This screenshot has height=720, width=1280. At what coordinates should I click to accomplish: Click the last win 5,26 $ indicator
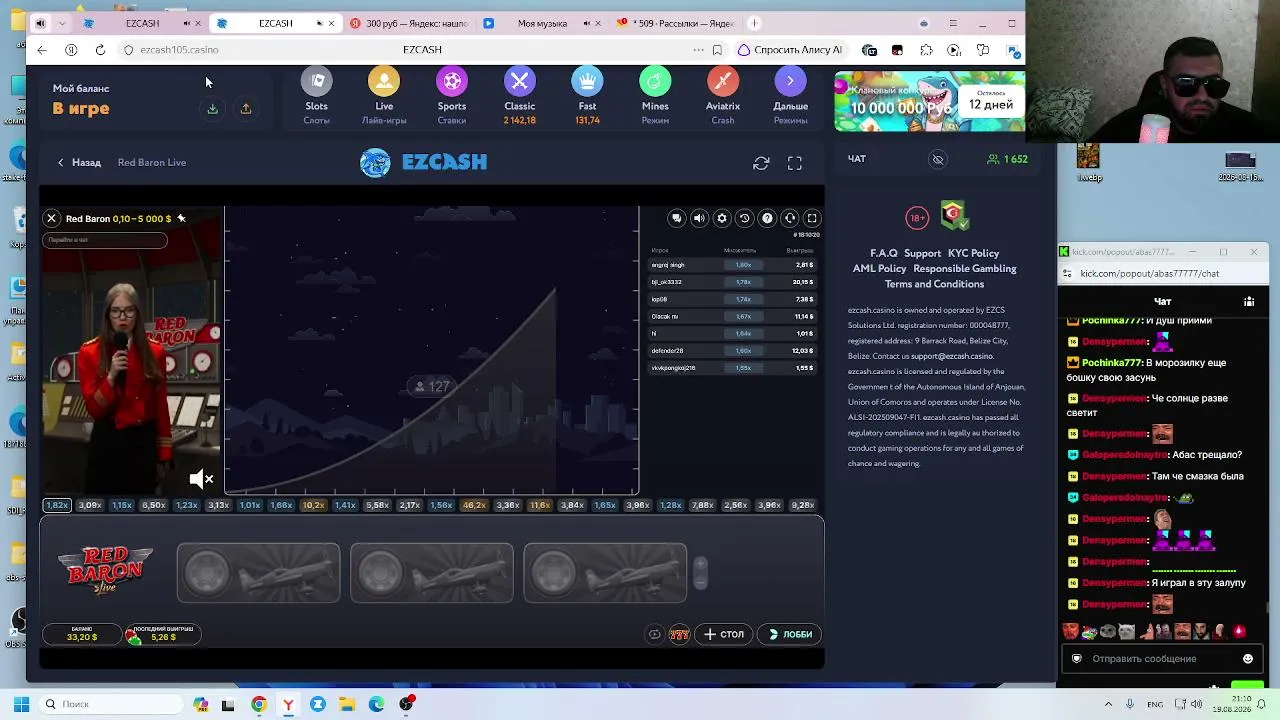162,634
